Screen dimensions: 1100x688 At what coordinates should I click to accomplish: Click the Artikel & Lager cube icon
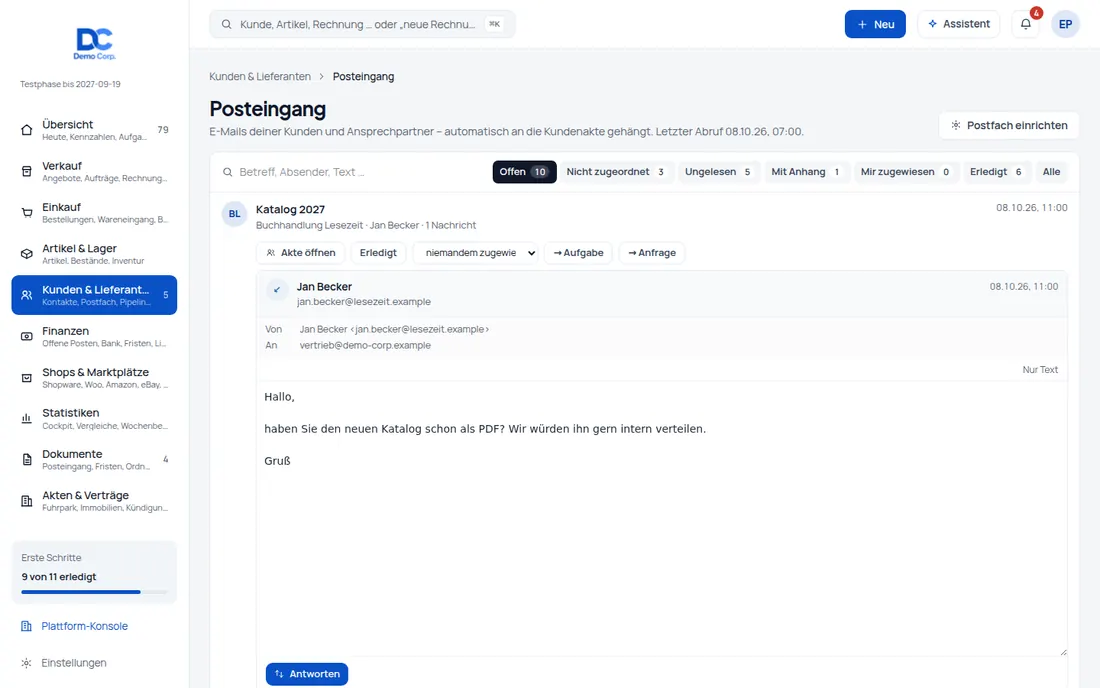pyautogui.click(x=27, y=254)
